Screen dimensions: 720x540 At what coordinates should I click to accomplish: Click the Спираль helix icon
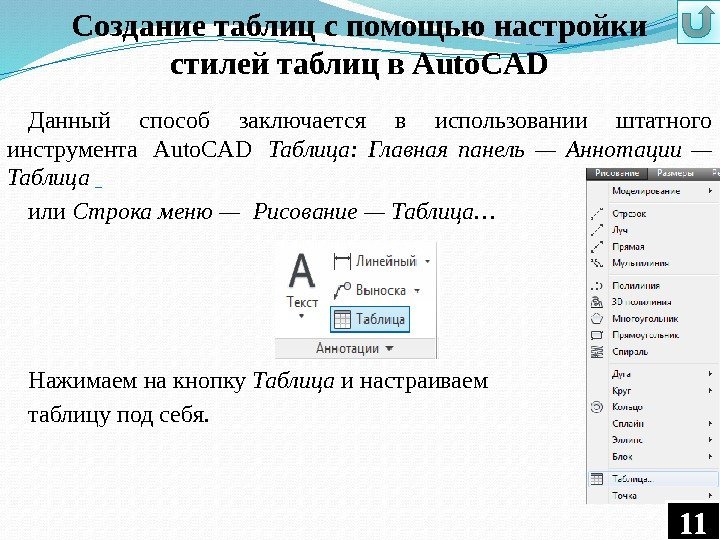point(596,352)
